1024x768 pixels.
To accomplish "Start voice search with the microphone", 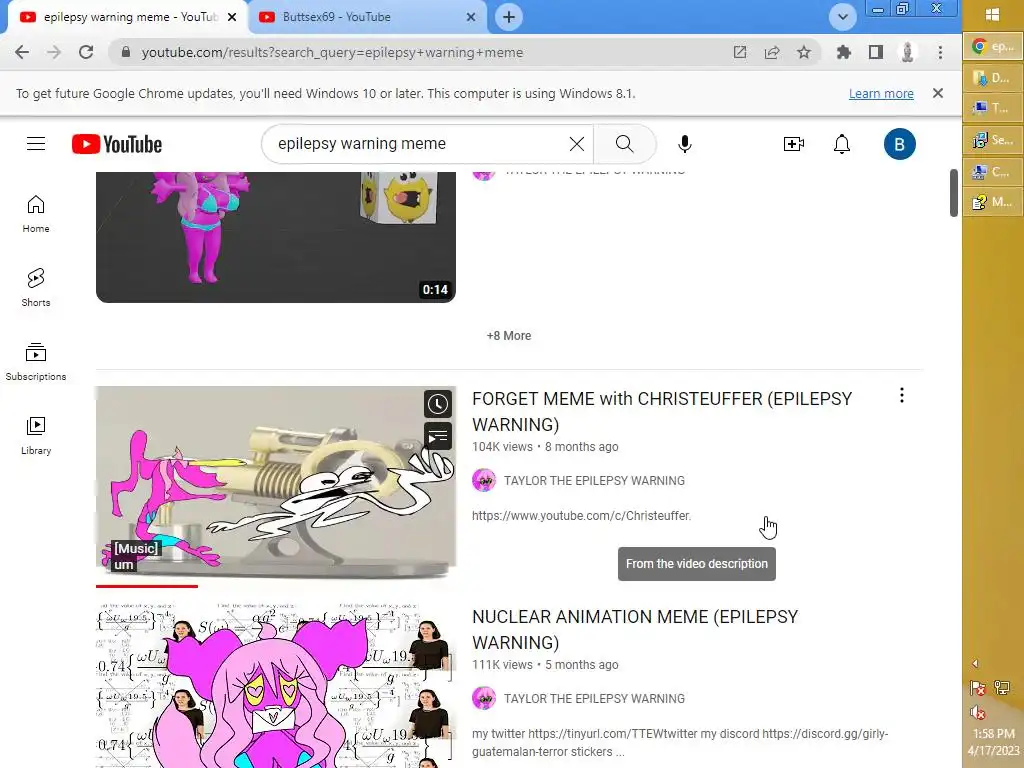I will pyautogui.click(x=684, y=144).
